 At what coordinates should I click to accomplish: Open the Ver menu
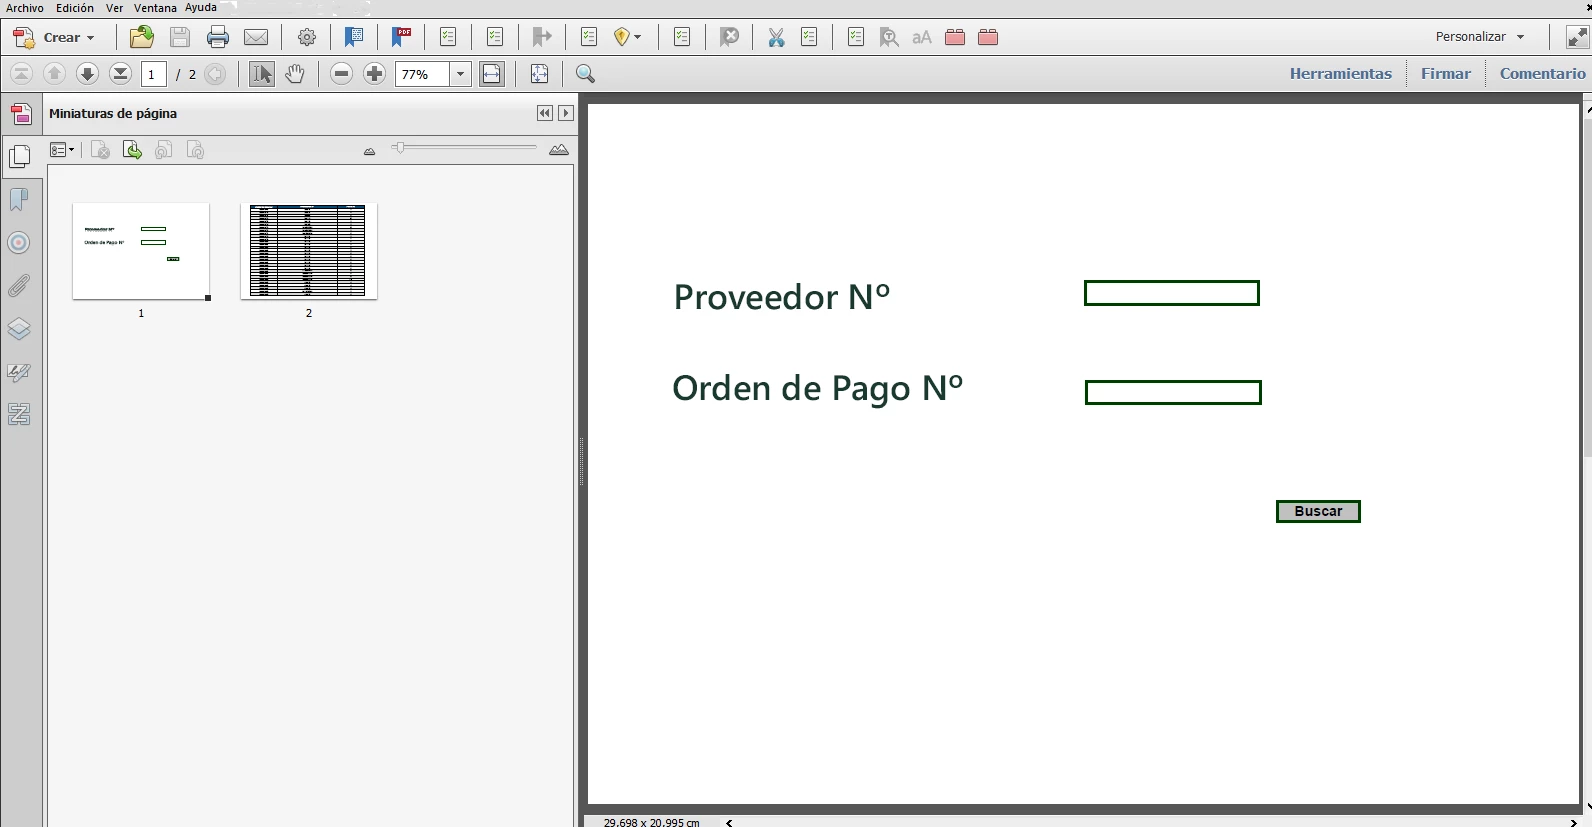[115, 7]
